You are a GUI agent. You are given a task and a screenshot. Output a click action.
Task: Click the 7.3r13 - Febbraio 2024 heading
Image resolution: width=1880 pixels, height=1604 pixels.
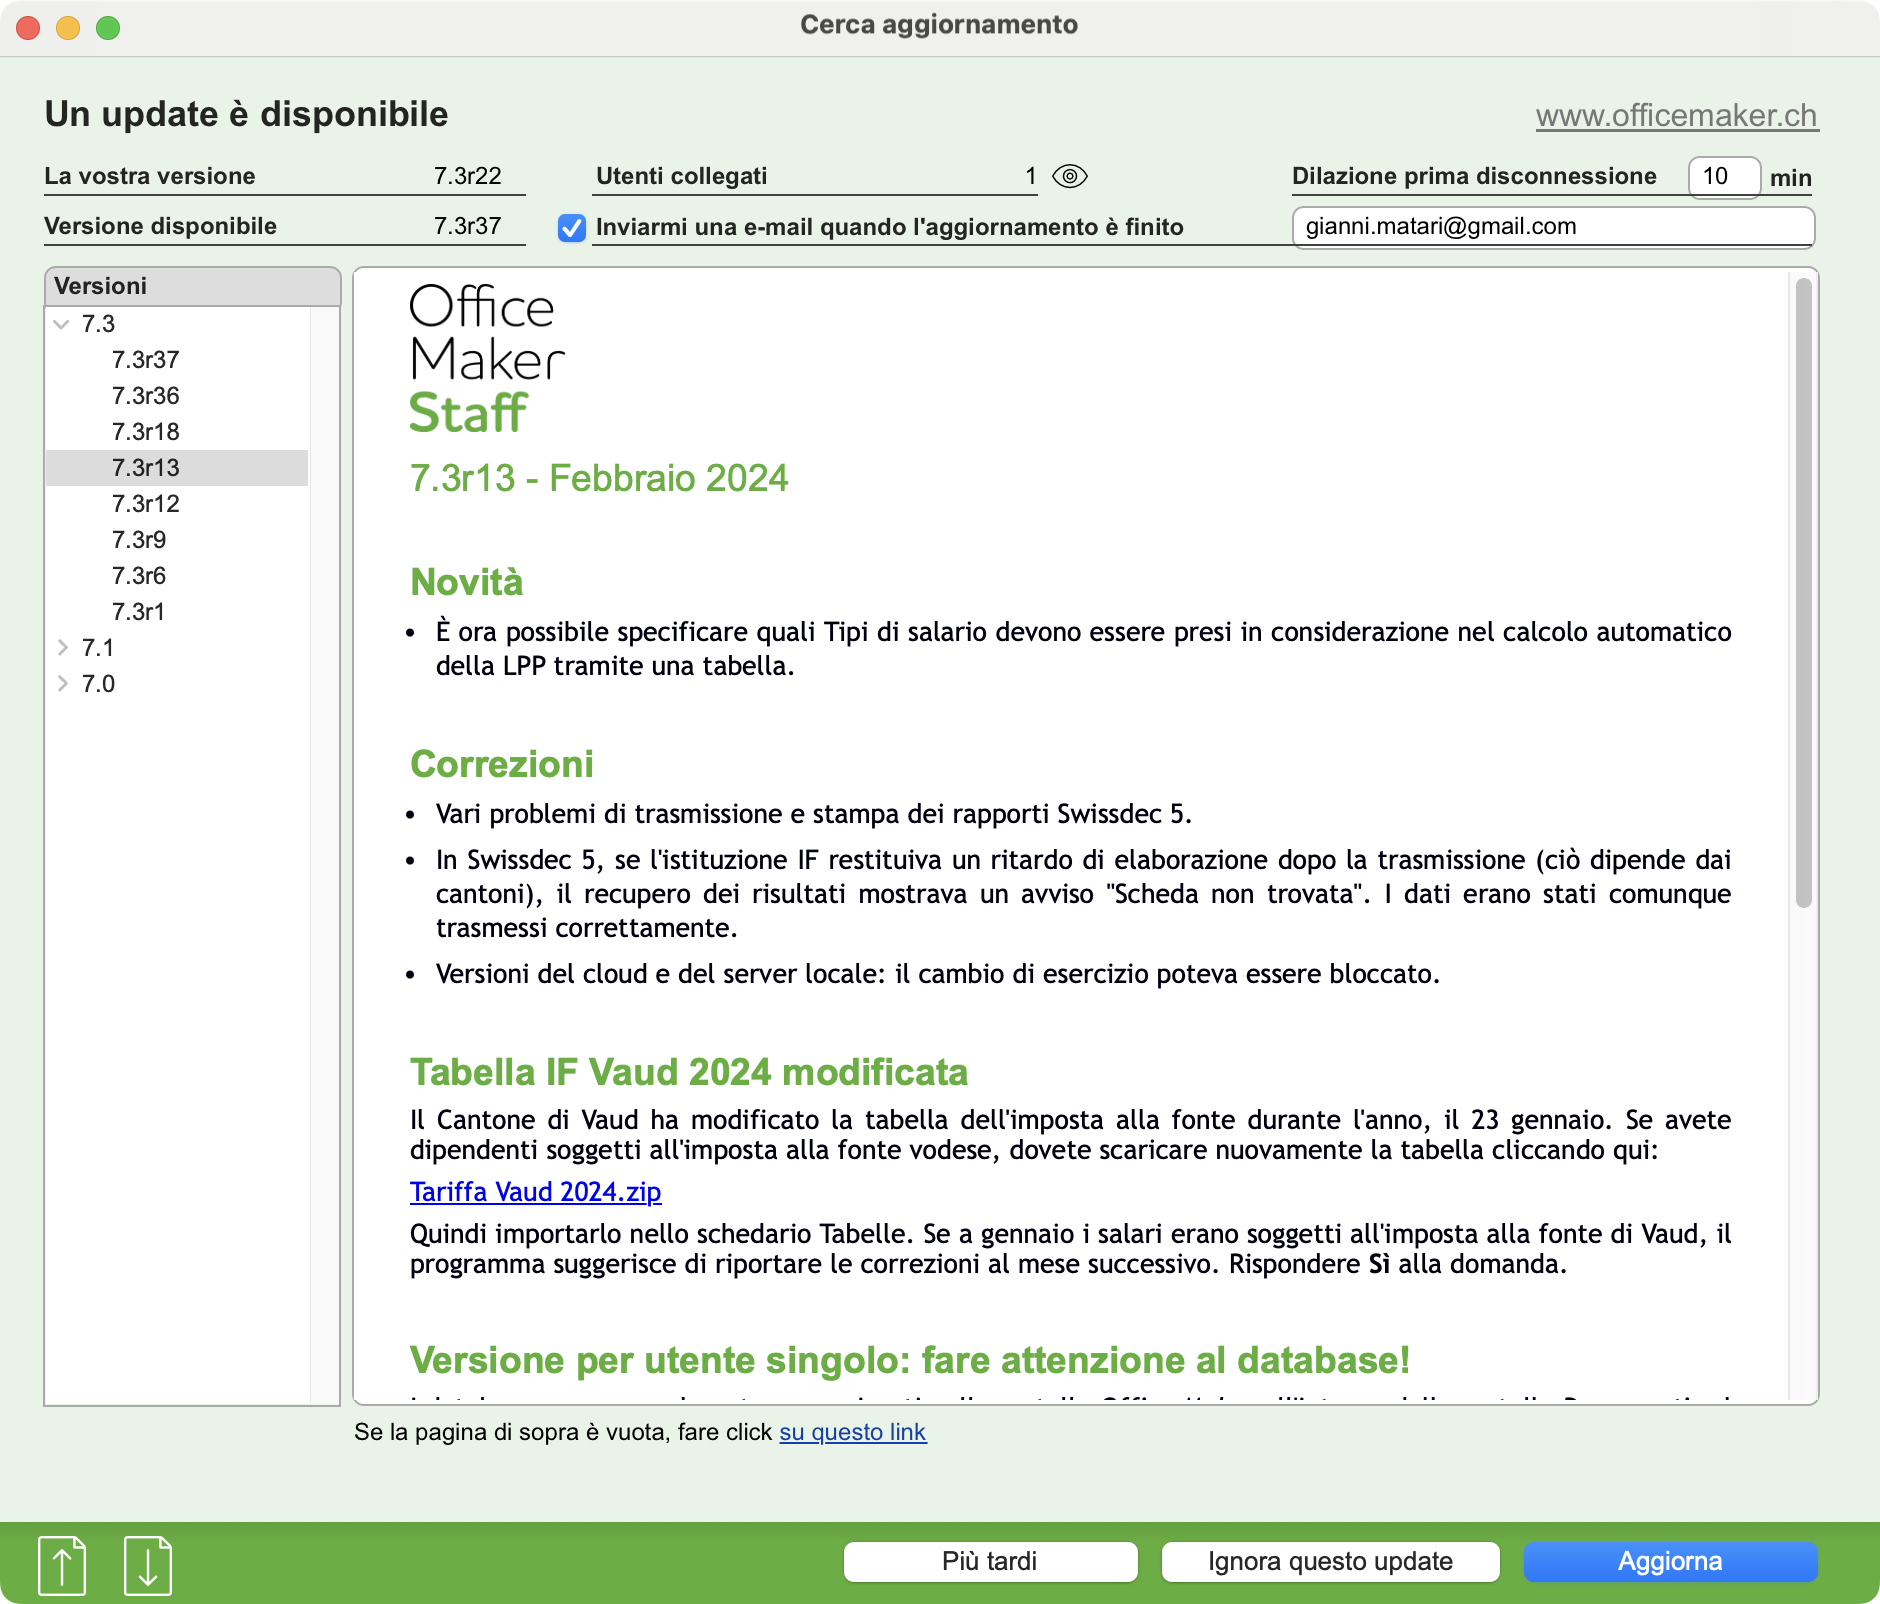pyautogui.click(x=599, y=479)
